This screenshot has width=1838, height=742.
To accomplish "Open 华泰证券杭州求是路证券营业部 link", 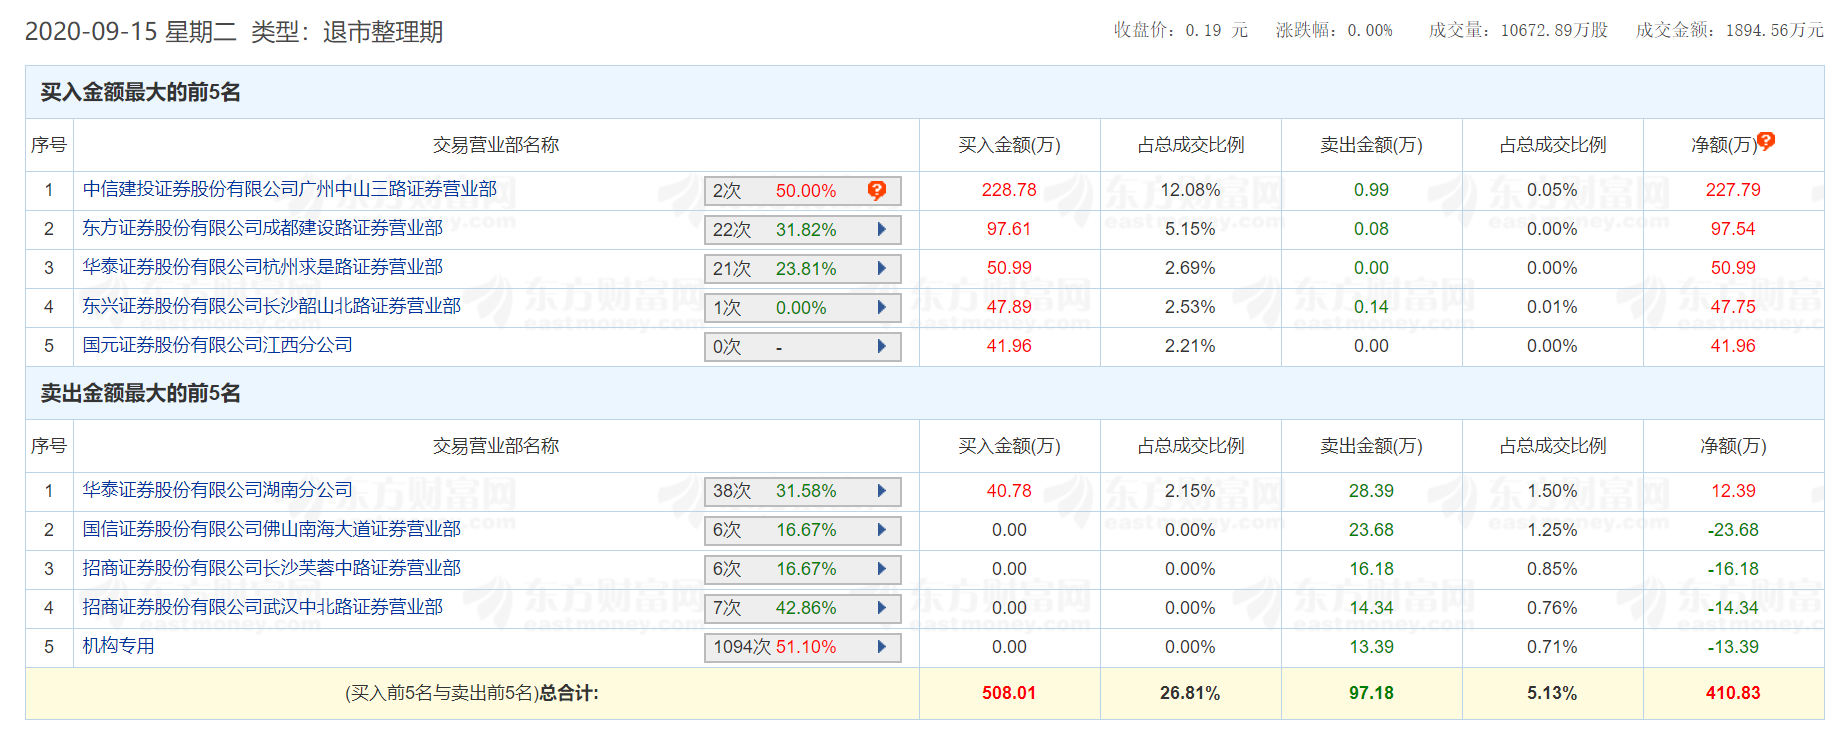I will 262,267.
